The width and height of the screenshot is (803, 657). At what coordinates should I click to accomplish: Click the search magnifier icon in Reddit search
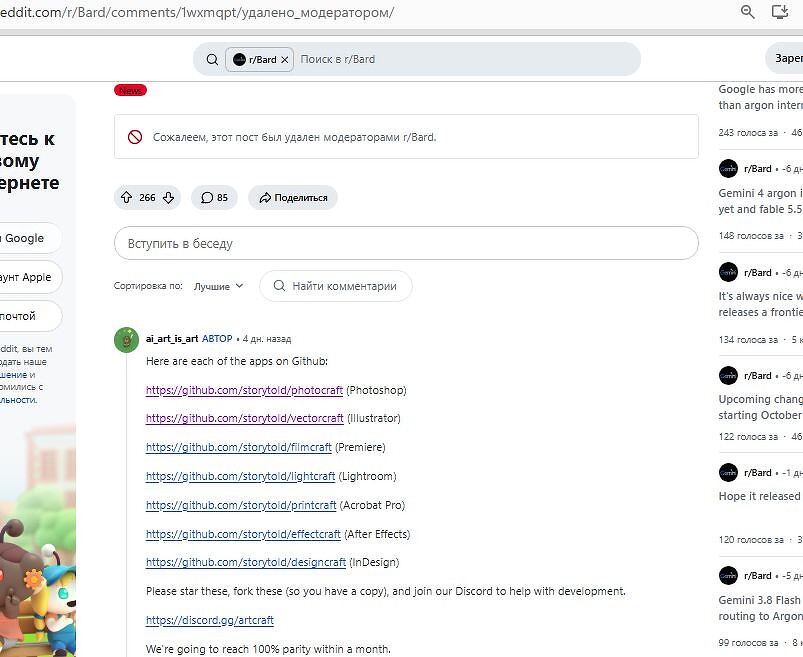[212, 59]
